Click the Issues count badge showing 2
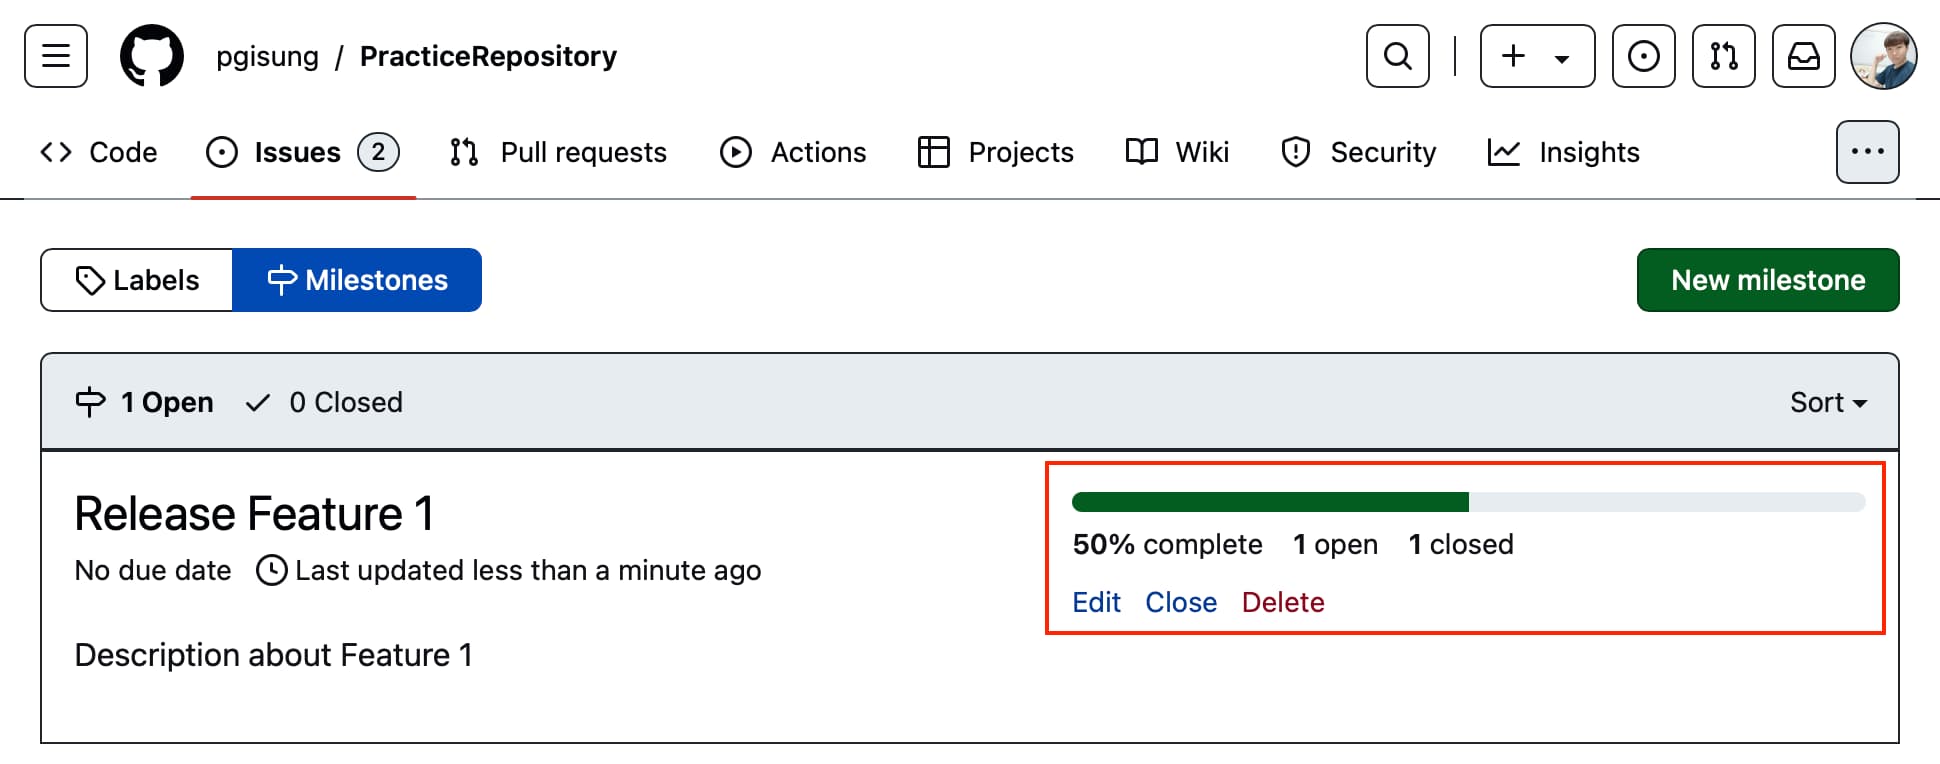The height and width of the screenshot is (764, 1940). coord(379,152)
